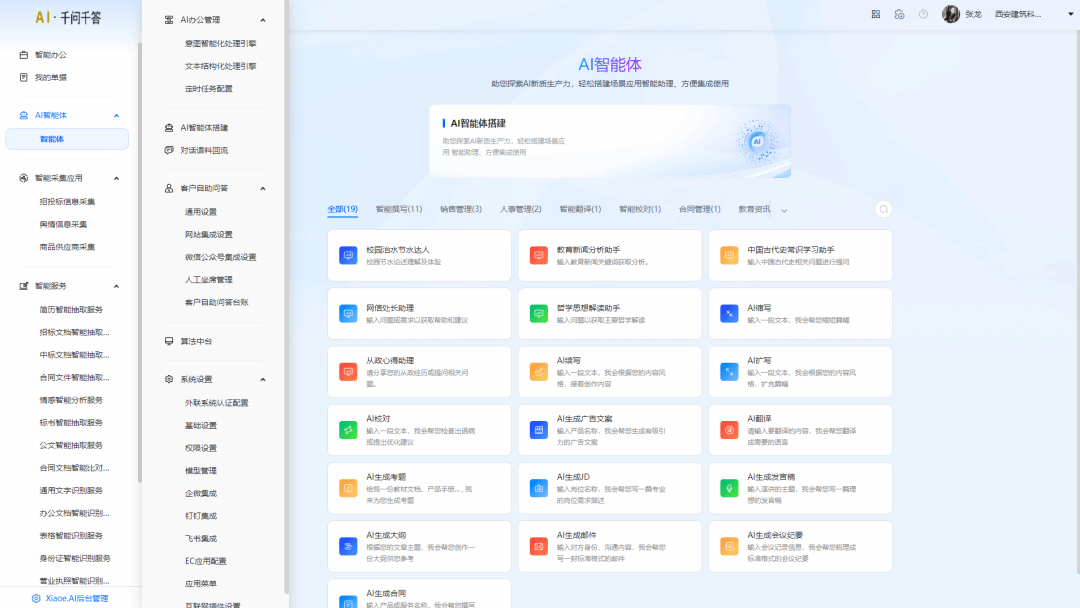This screenshot has height=608, width=1080.
Task: Open AI智能体搭建 in the flyout menu
Action: pyautogui.click(x=204, y=128)
